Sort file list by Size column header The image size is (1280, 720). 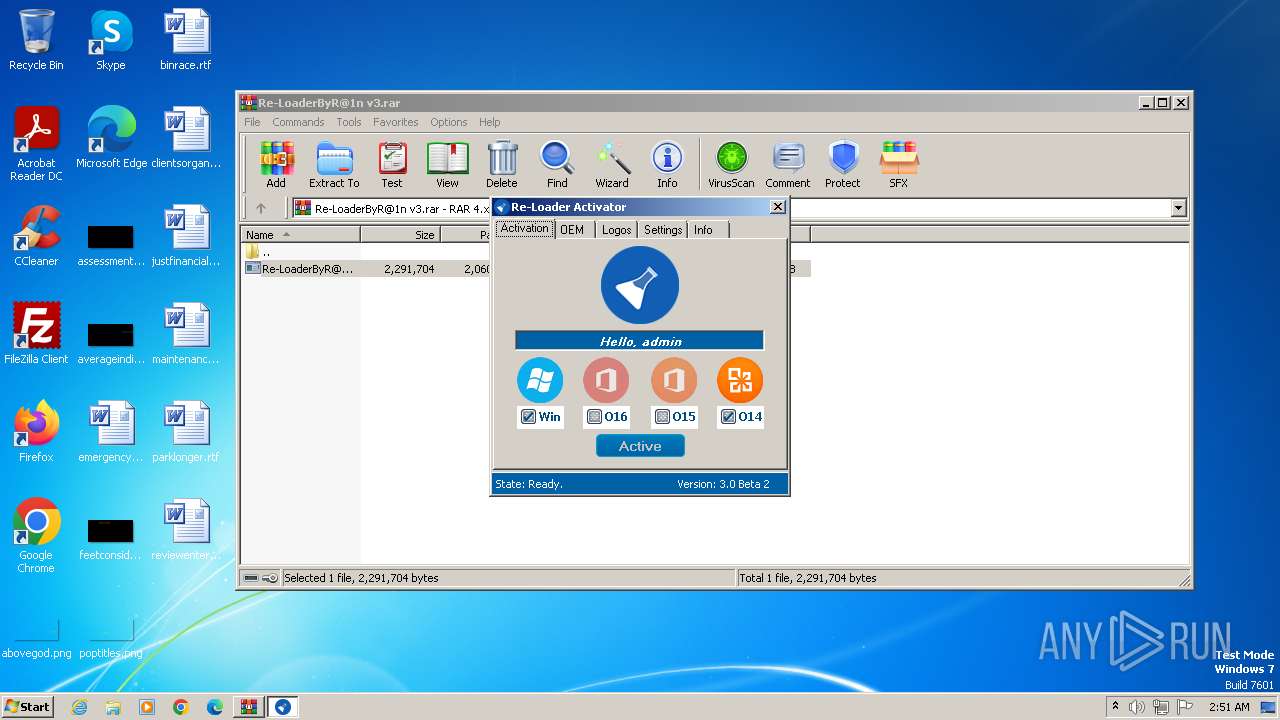click(400, 235)
